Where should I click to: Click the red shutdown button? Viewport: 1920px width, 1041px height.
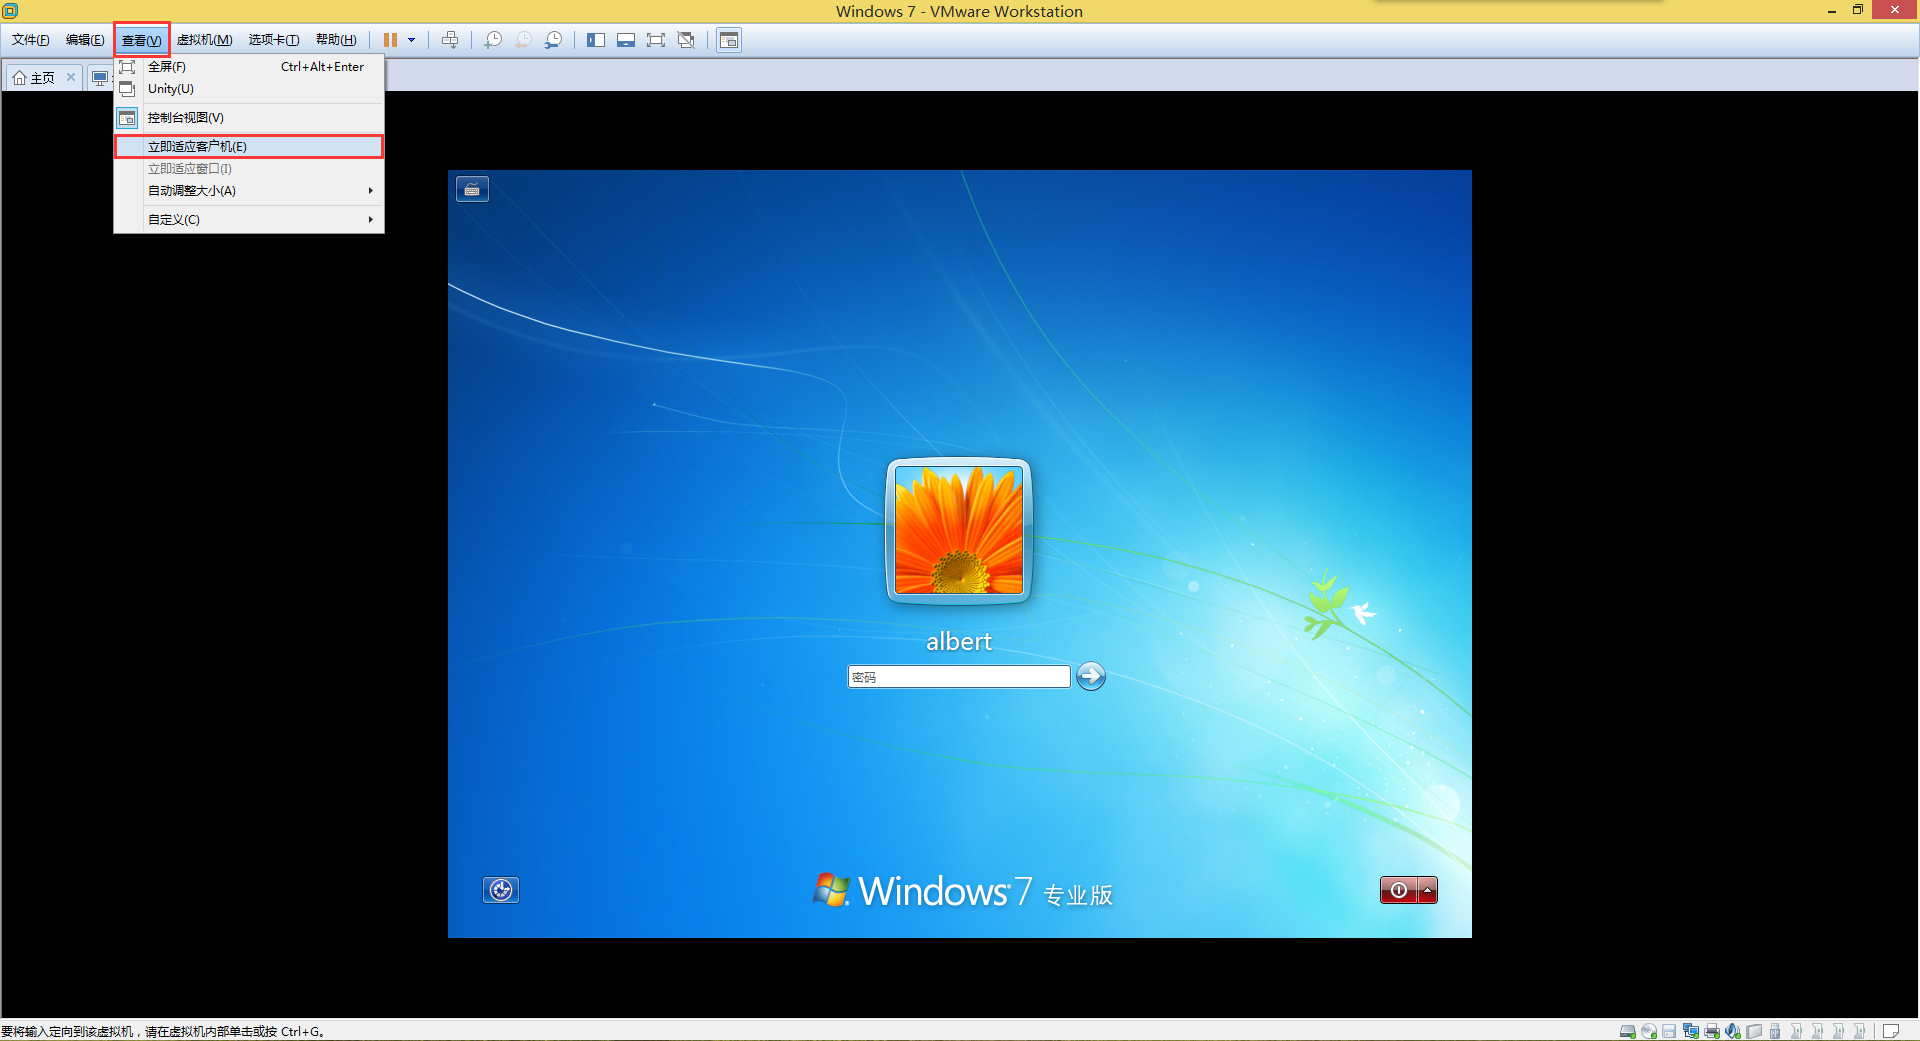click(1399, 890)
